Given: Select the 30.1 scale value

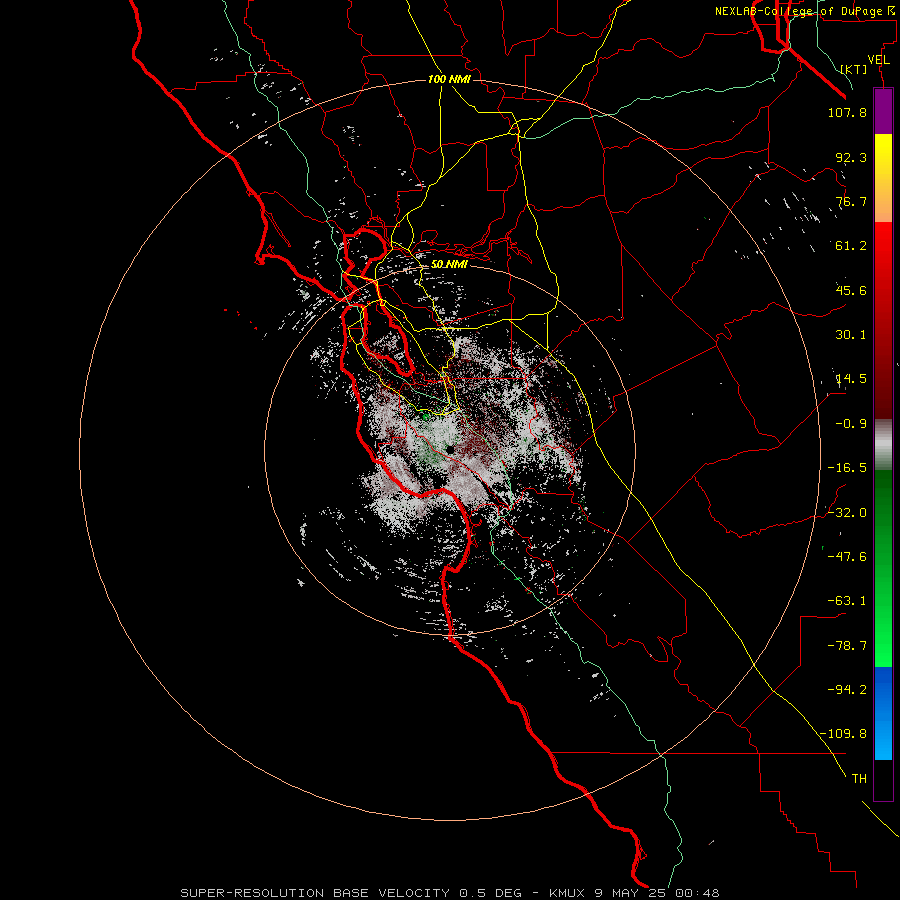Looking at the screenshot, I should (851, 335).
